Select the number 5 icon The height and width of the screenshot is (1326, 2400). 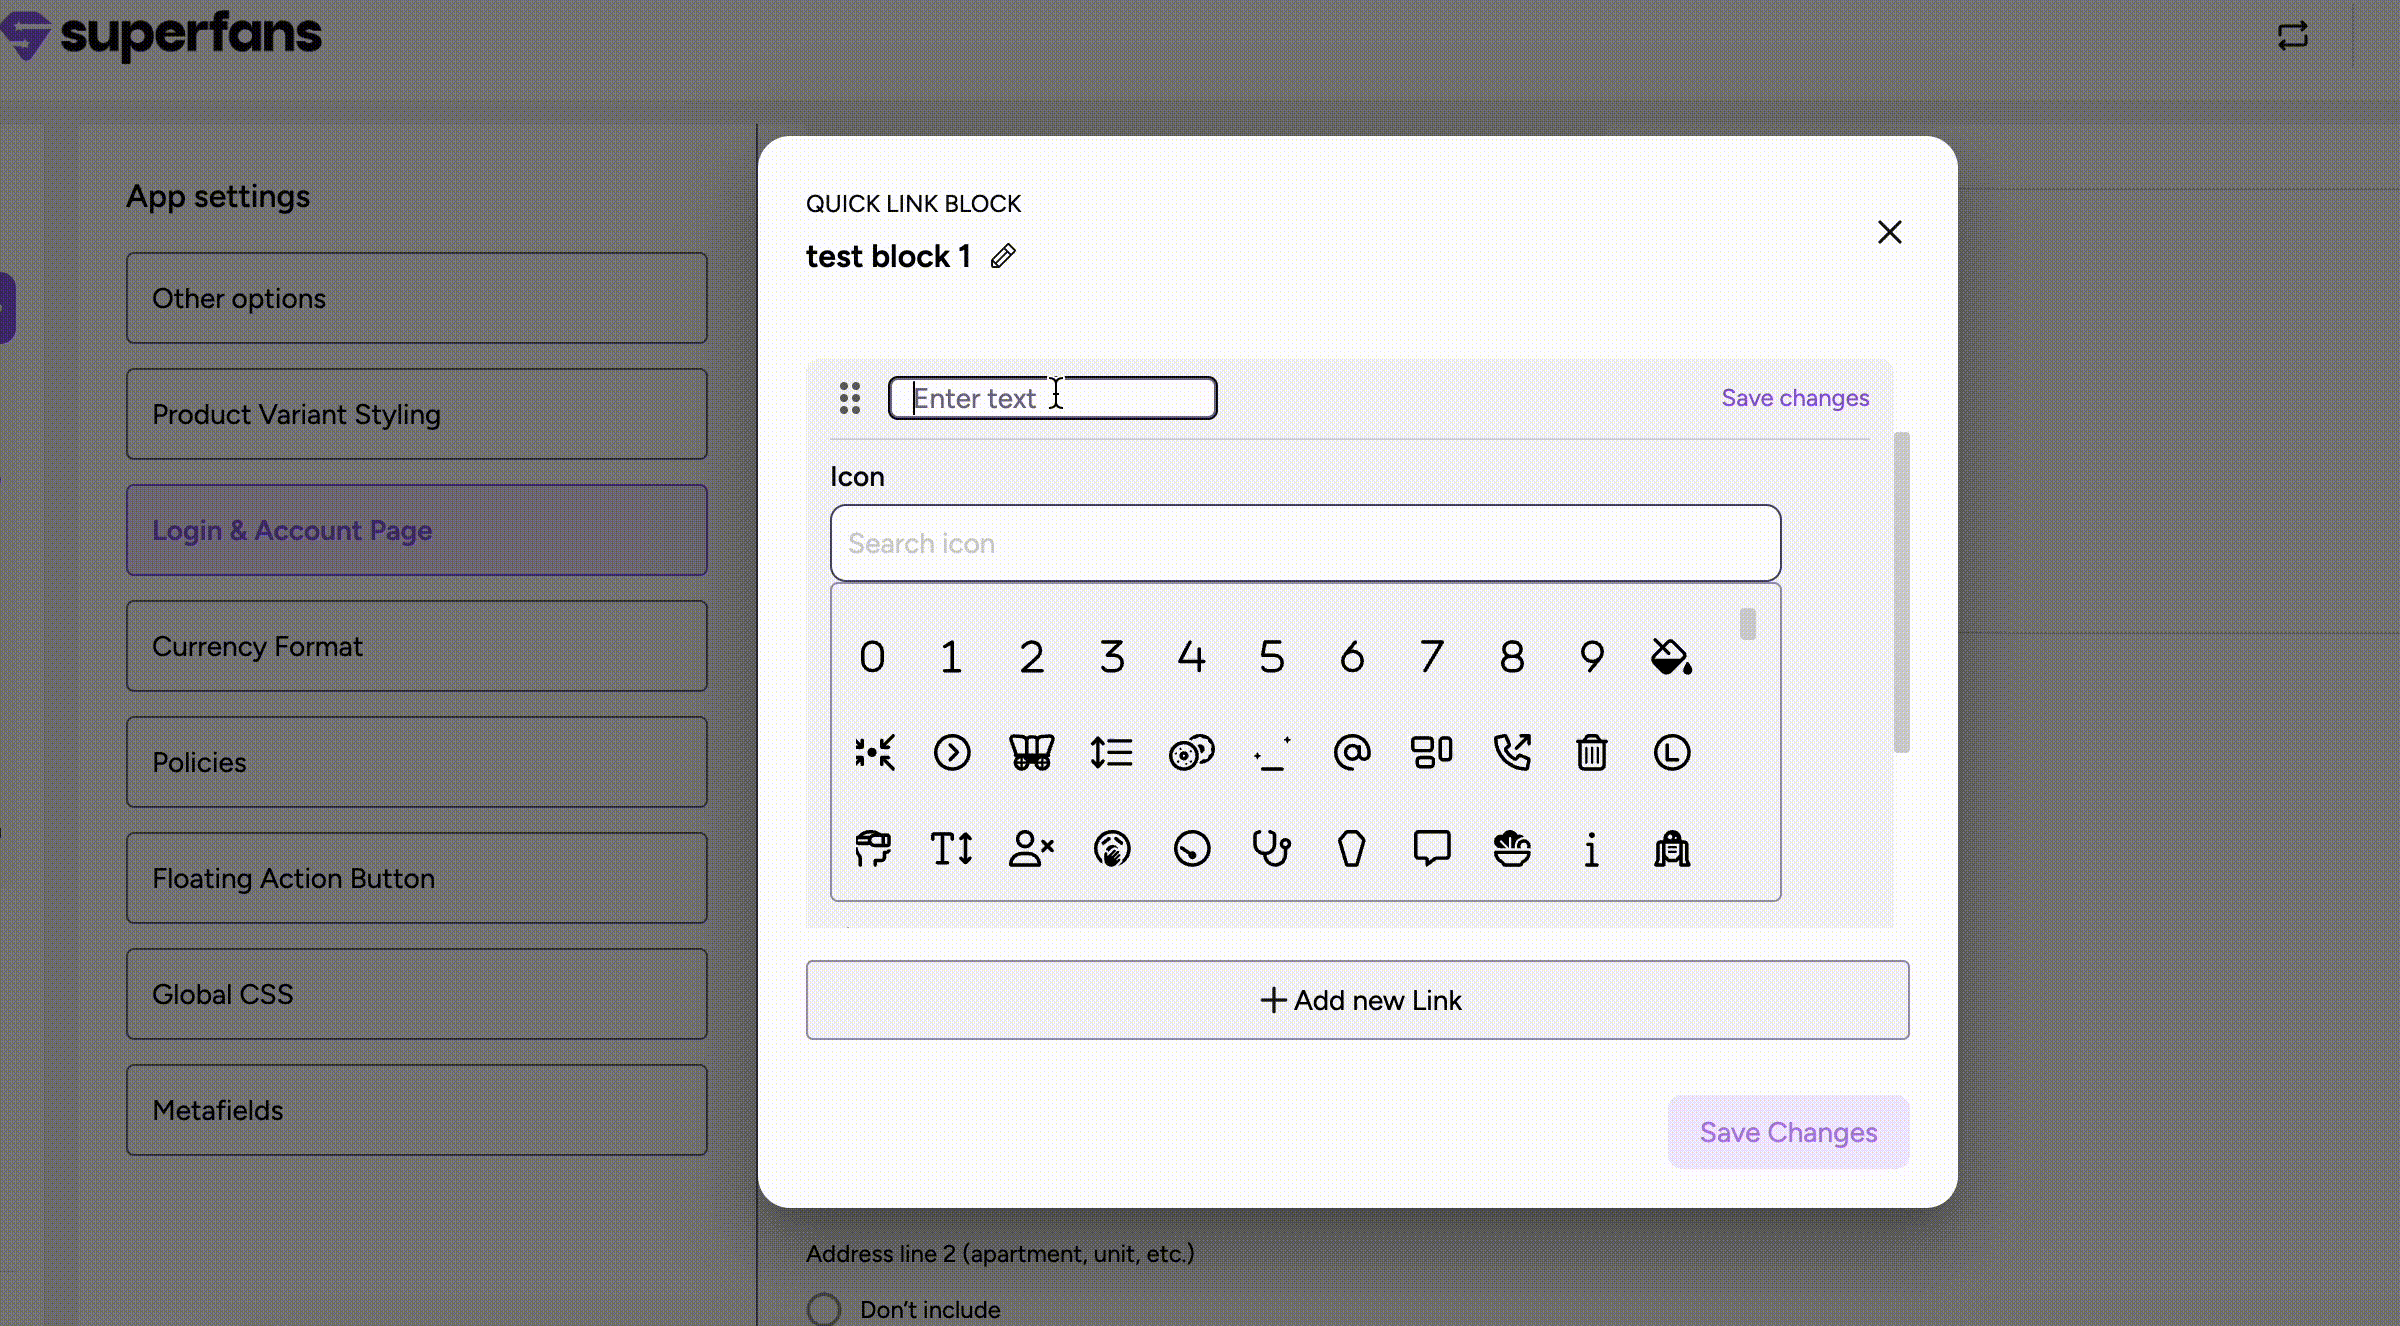(x=1271, y=657)
